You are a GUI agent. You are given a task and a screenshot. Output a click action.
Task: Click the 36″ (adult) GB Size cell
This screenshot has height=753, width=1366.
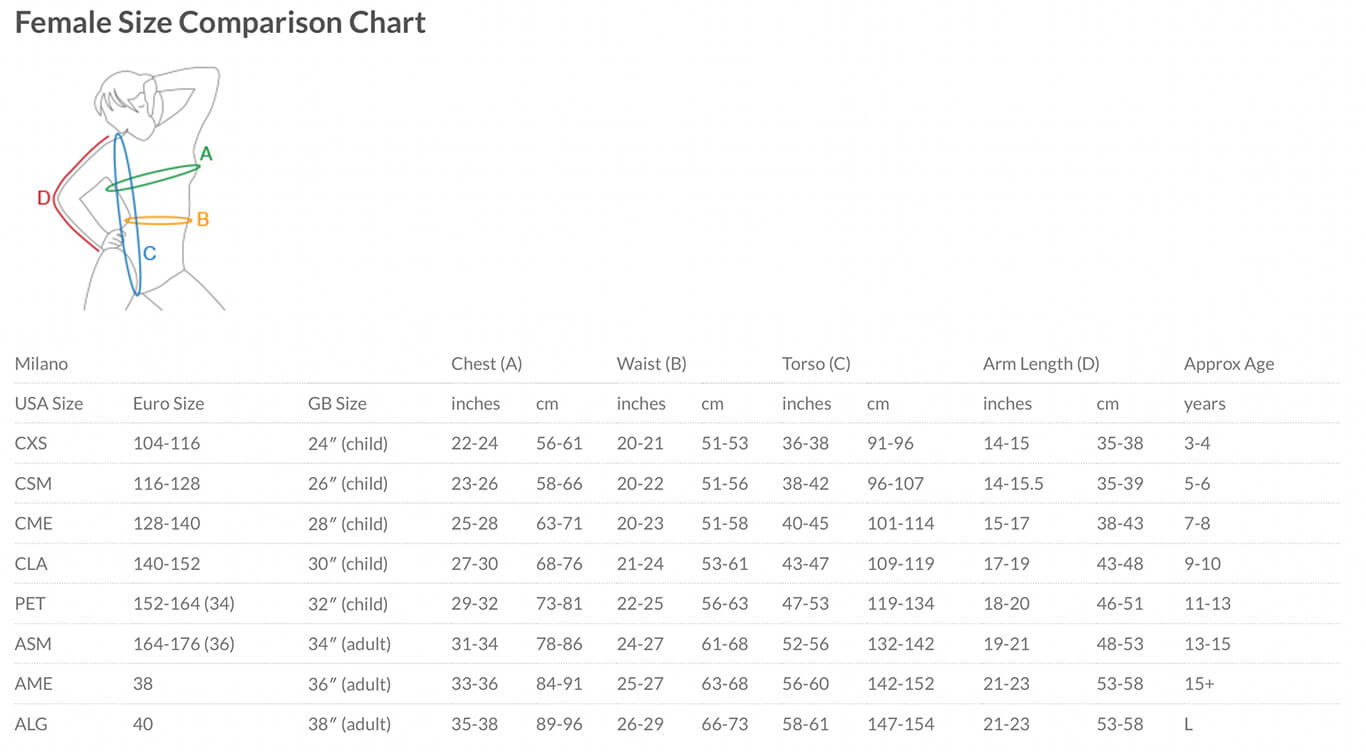tap(349, 684)
